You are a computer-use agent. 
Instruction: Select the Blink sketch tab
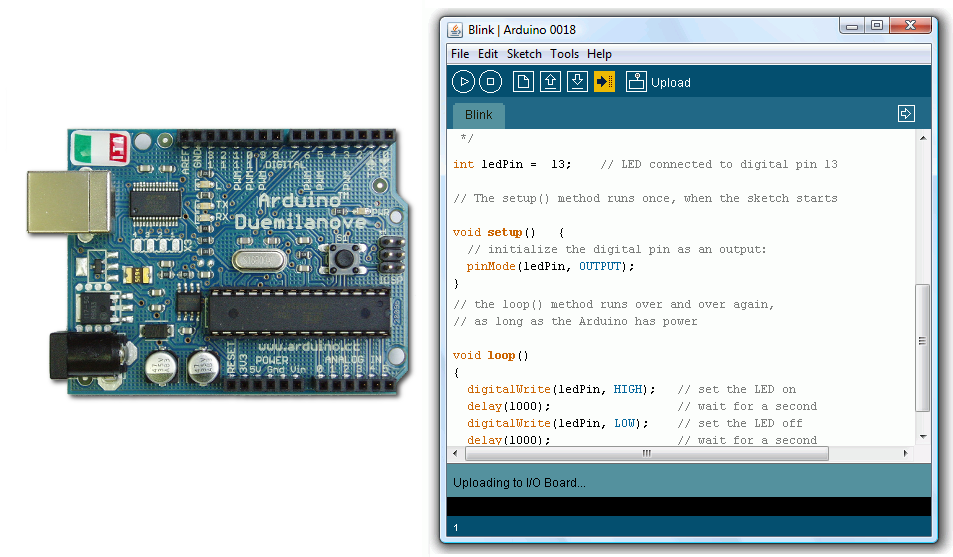click(479, 115)
